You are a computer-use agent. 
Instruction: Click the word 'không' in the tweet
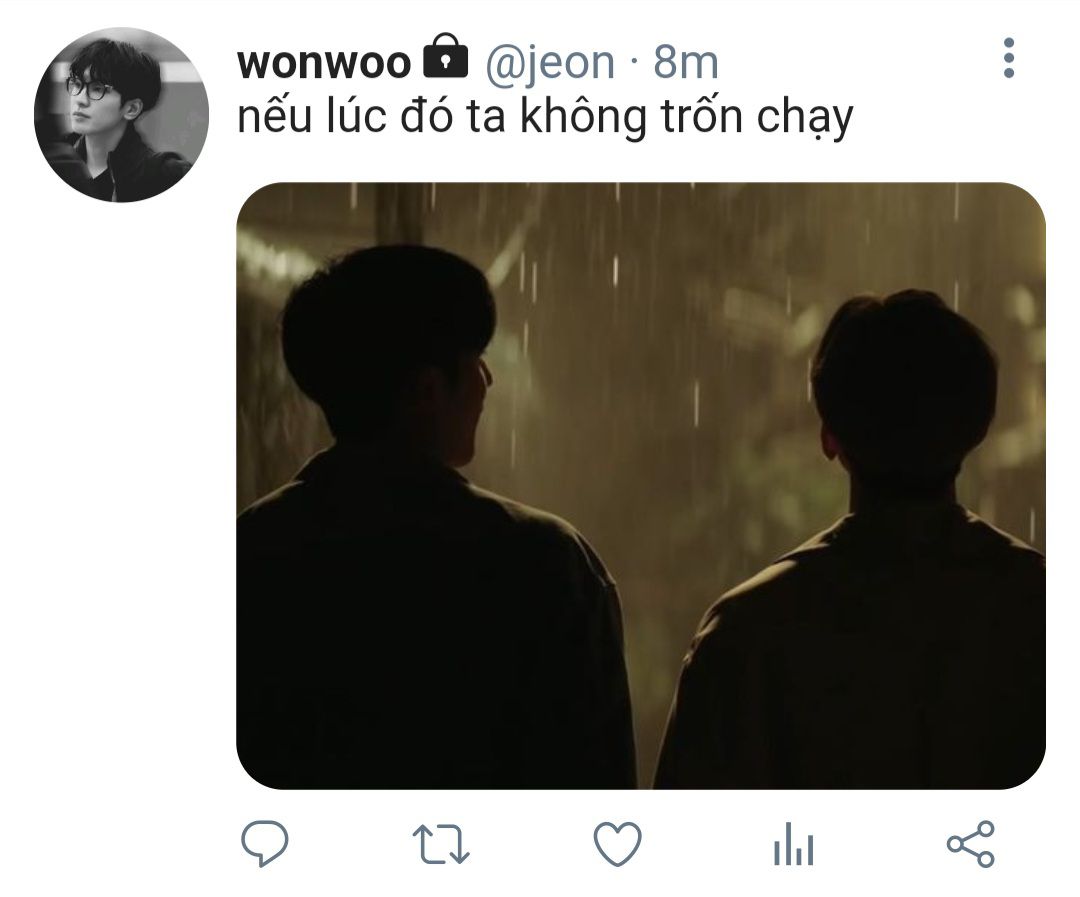(x=583, y=117)
